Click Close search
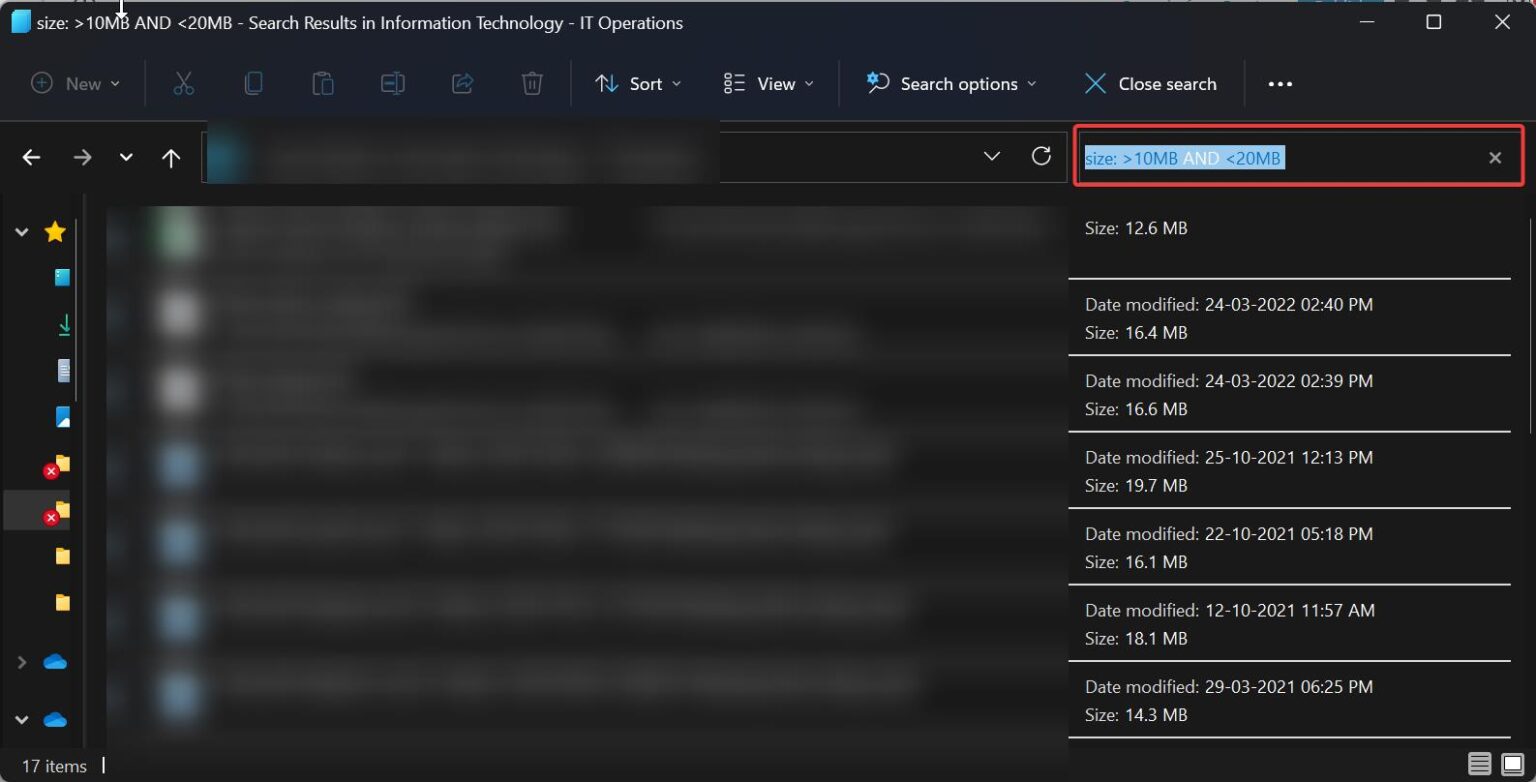This screenshot has height=782, width=1536. [x=1150, y=83]
